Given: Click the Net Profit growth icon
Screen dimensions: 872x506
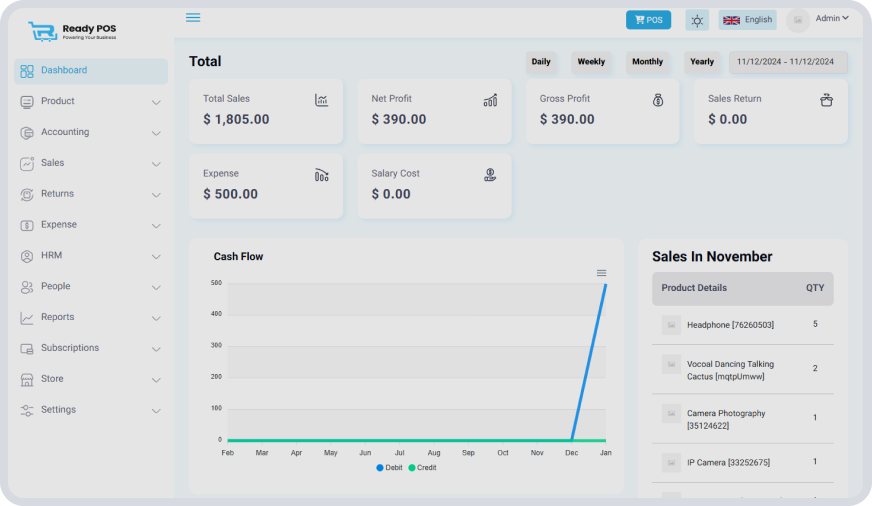Looking at the screenshot, I should click(x=490, y=100).
